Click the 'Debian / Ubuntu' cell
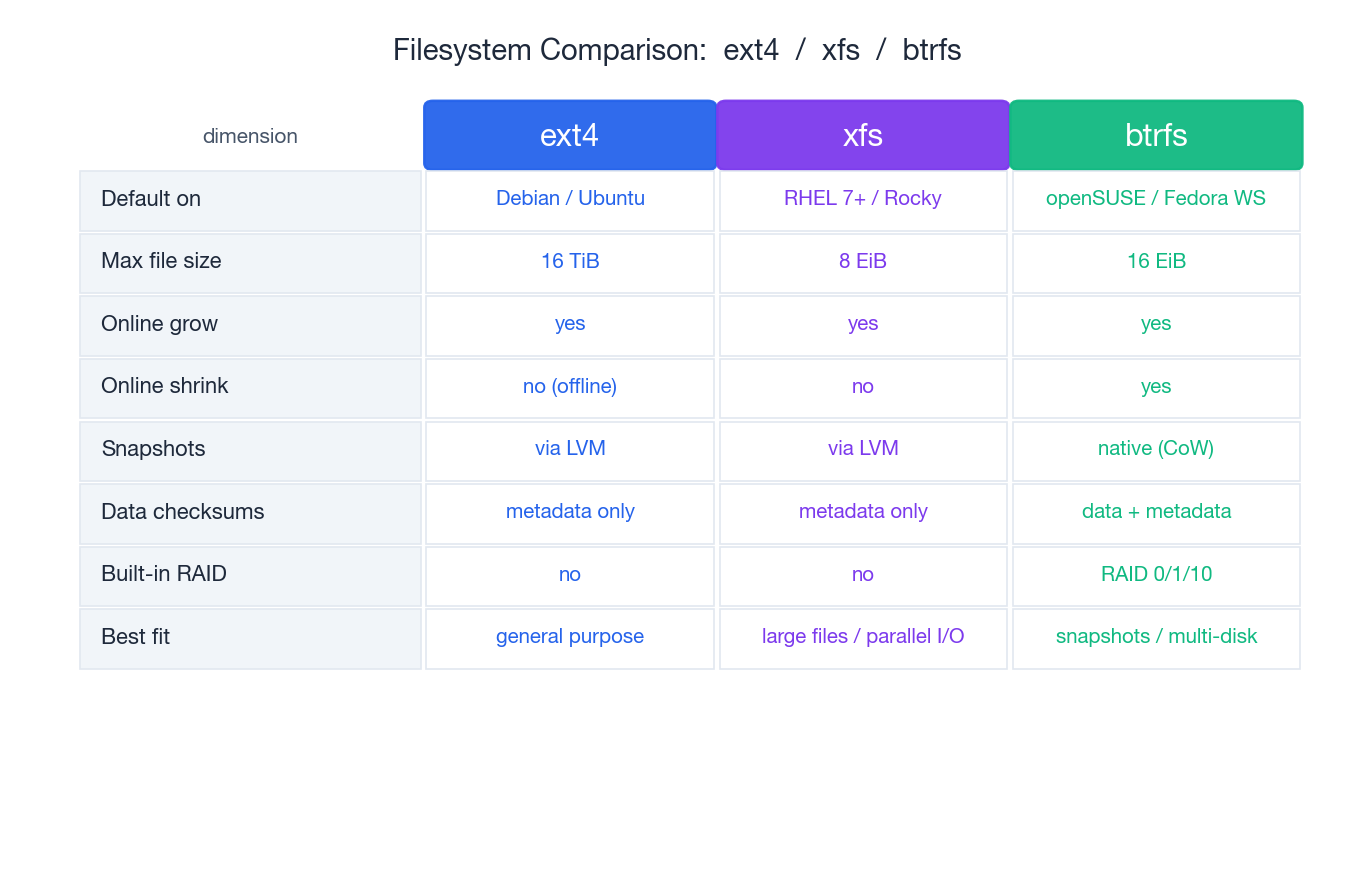The height and width of the screenshot is (873, 1353). click(x=569, y=198)
